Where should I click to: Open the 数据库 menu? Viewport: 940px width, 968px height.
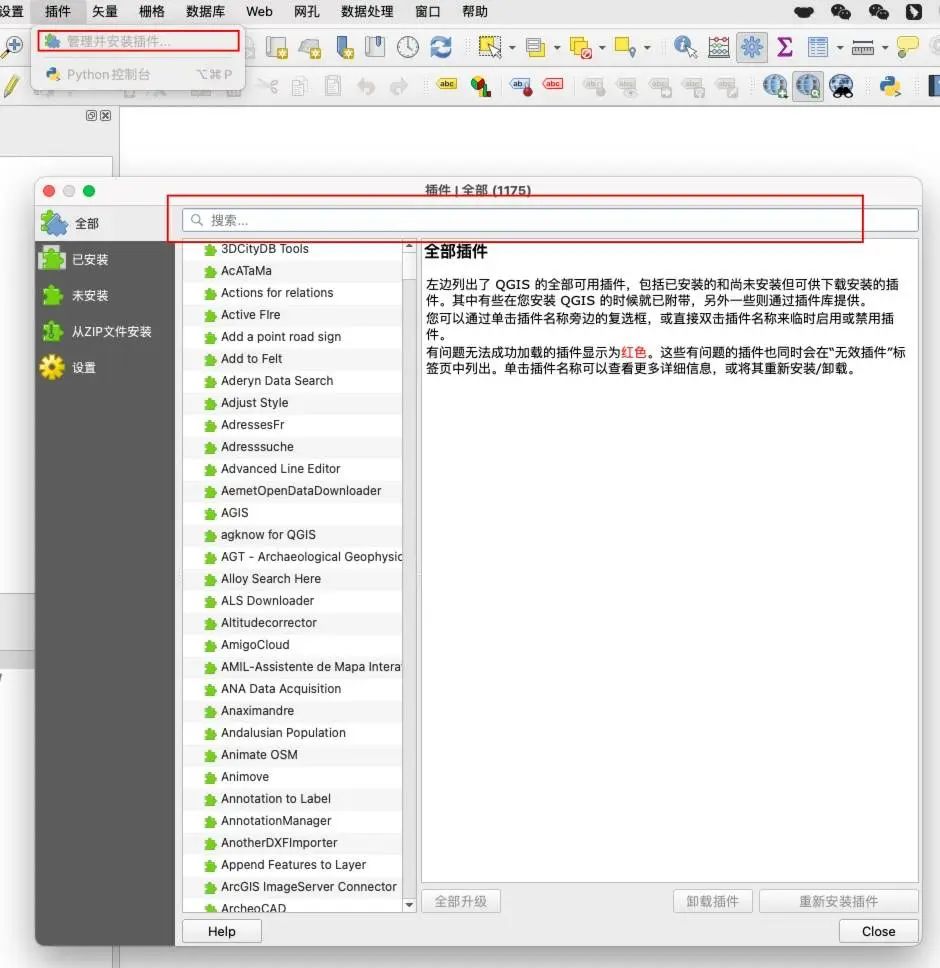[x=206, y=11]
